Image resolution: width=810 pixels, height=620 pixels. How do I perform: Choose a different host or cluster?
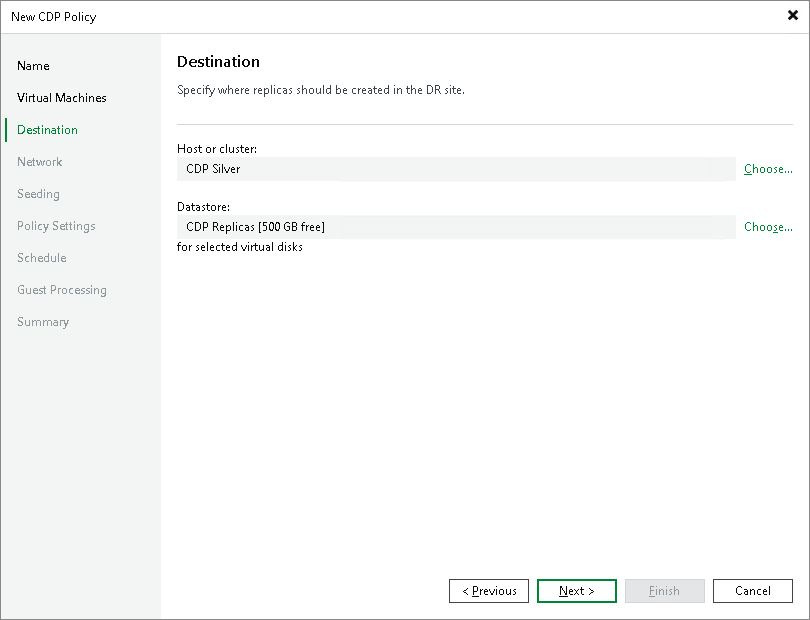pyautogui.click(x=768, y=168)
